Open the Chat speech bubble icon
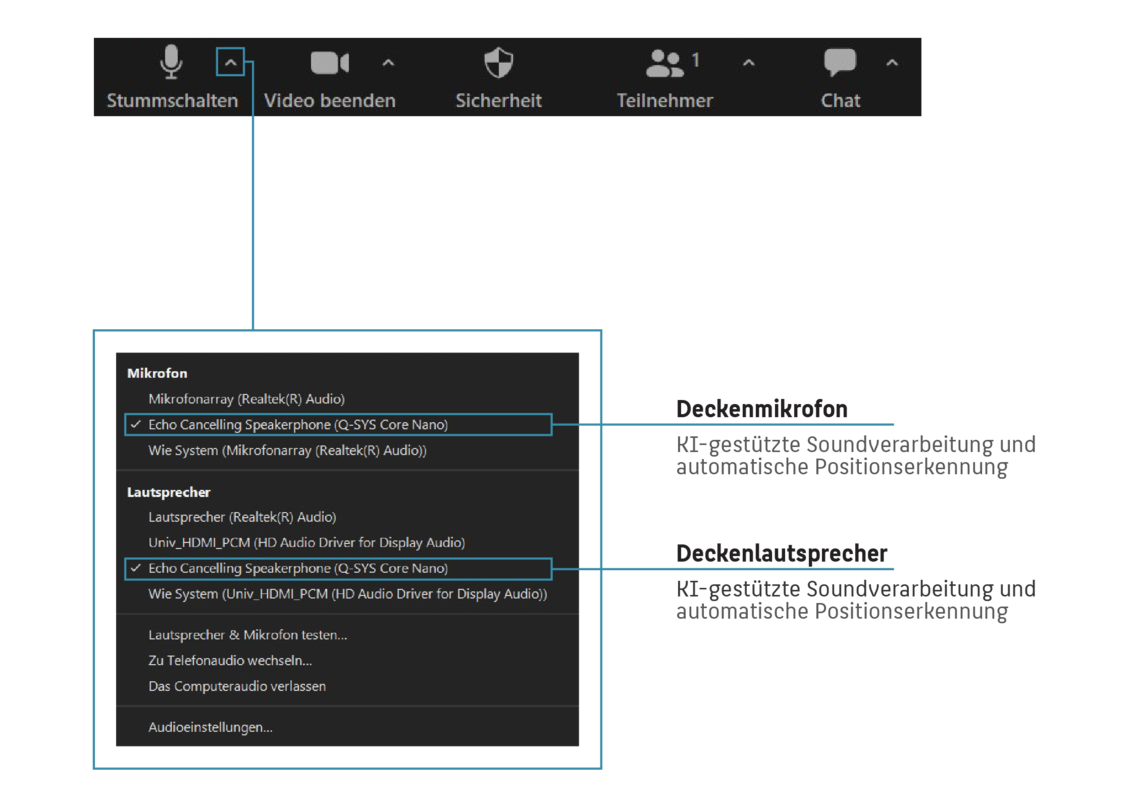1136x800 pixels. click(x=840, y=63)
